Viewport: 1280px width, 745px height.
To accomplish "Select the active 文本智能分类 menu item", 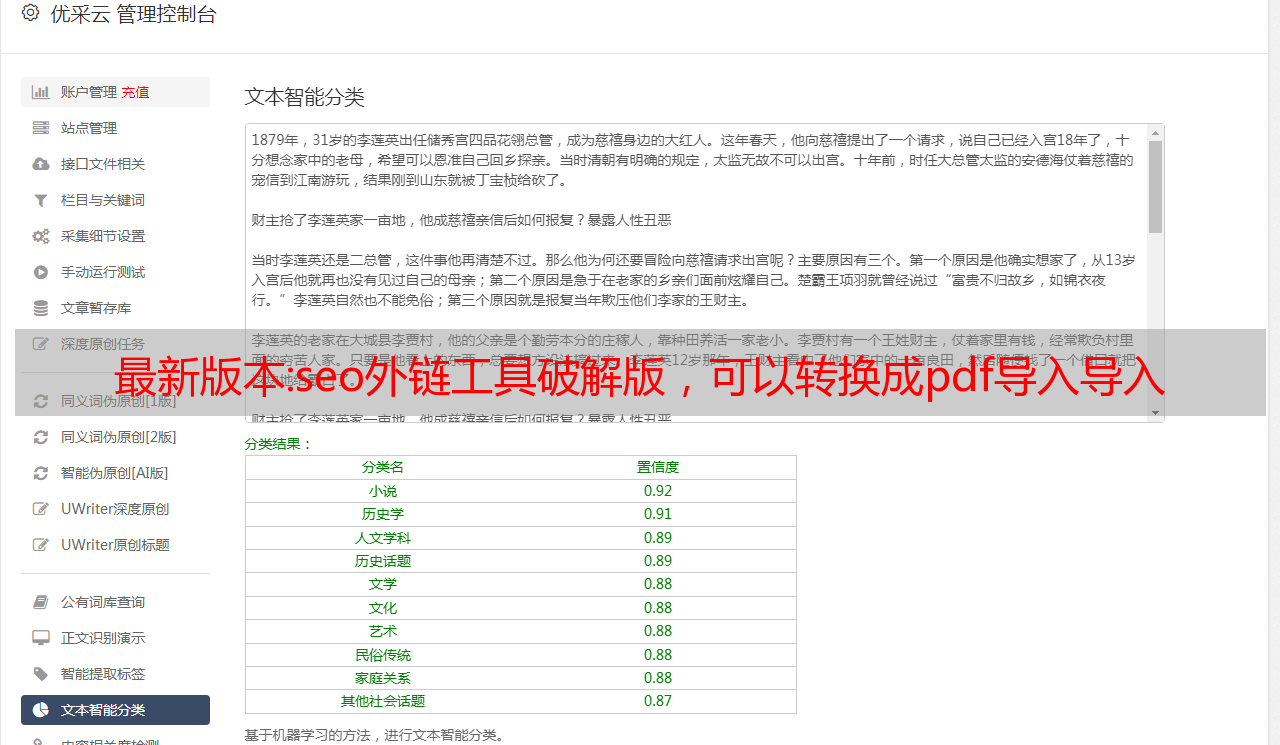I will pyautogui.click(x=115, y=710).
